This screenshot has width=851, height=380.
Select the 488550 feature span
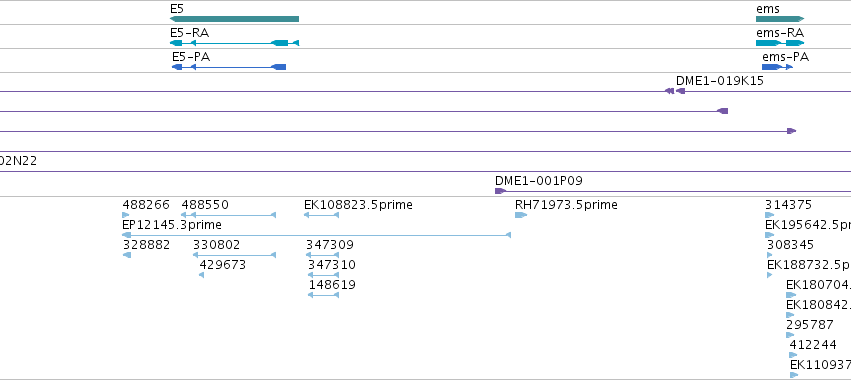click(228, 215)
